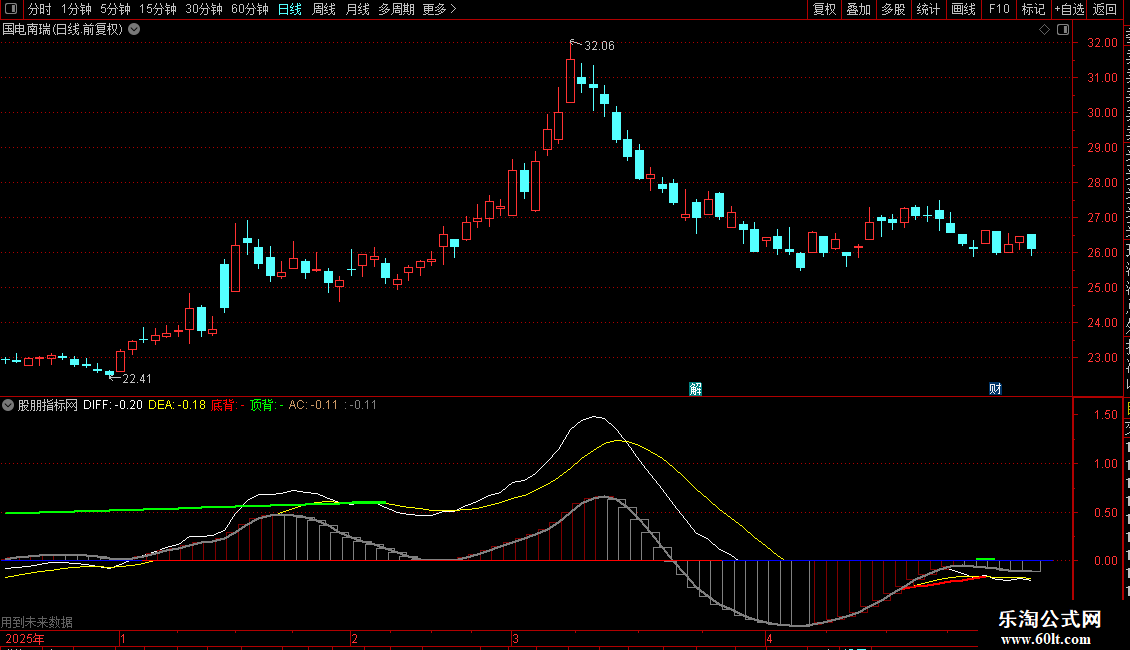Select the 15分钟 period
This screenshot has height=650, width=1130.
158,9
